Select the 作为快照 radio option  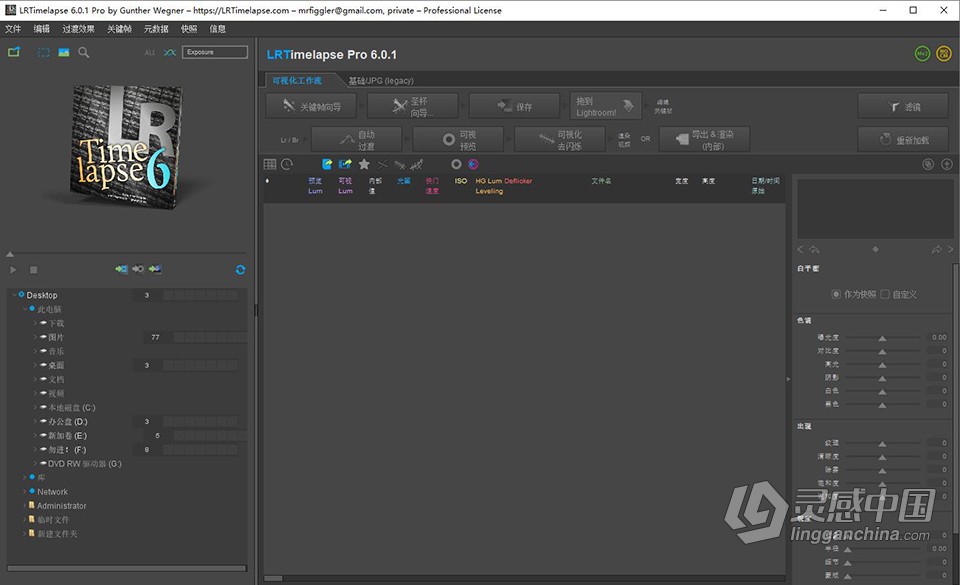[x=836, y=294]
